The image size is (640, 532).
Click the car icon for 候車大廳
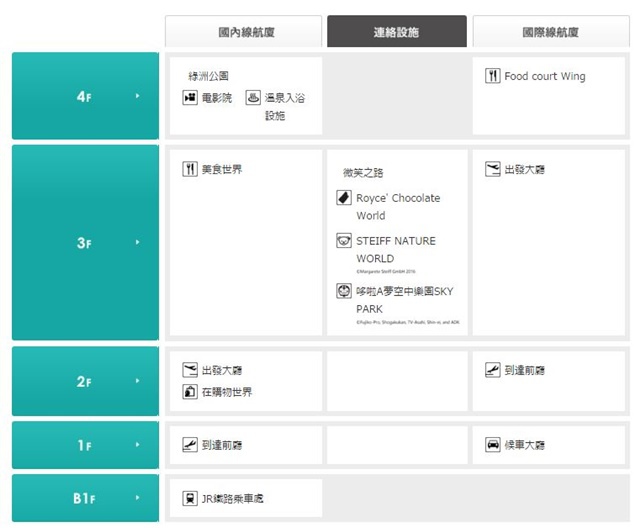click(x=493, y=444)
